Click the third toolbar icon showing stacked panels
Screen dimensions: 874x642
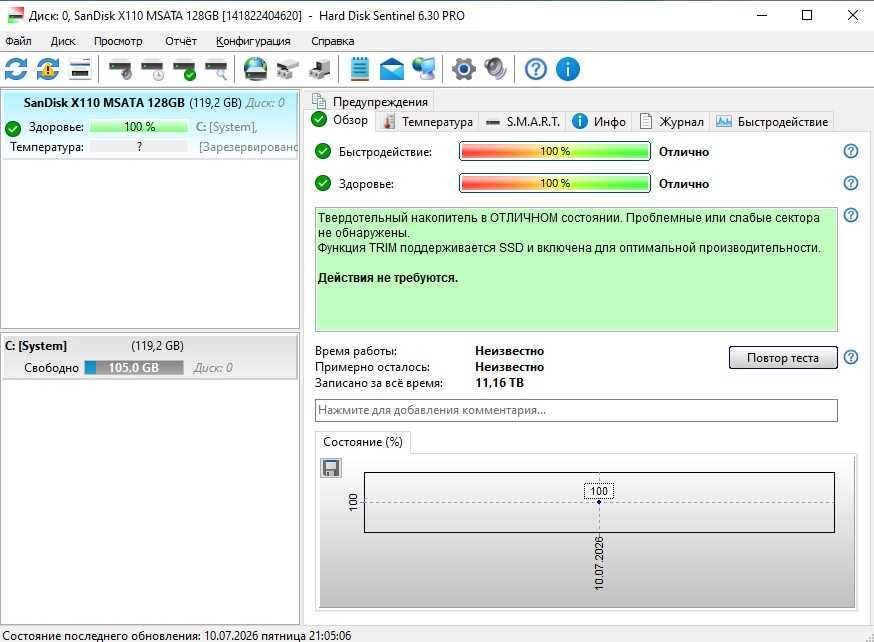click(80, 69)
